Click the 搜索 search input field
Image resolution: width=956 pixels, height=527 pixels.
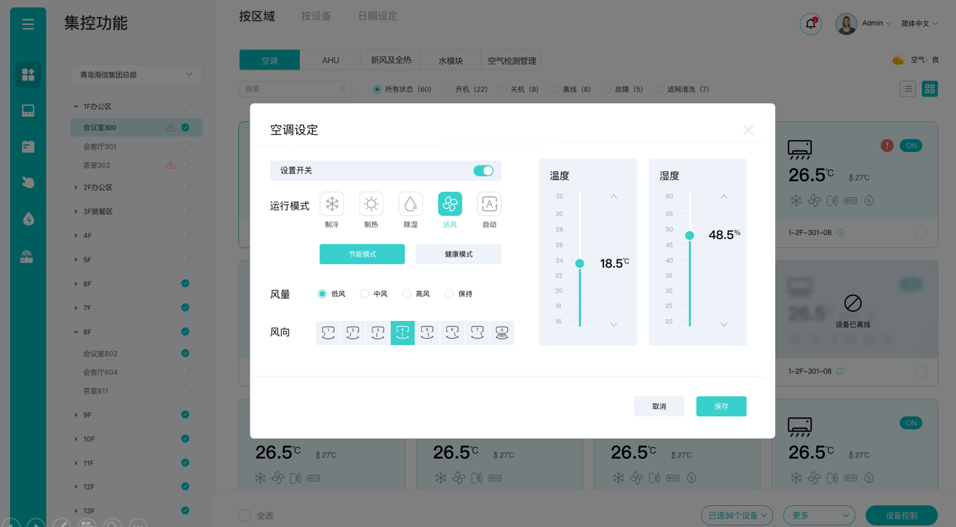tap(295, 89)
